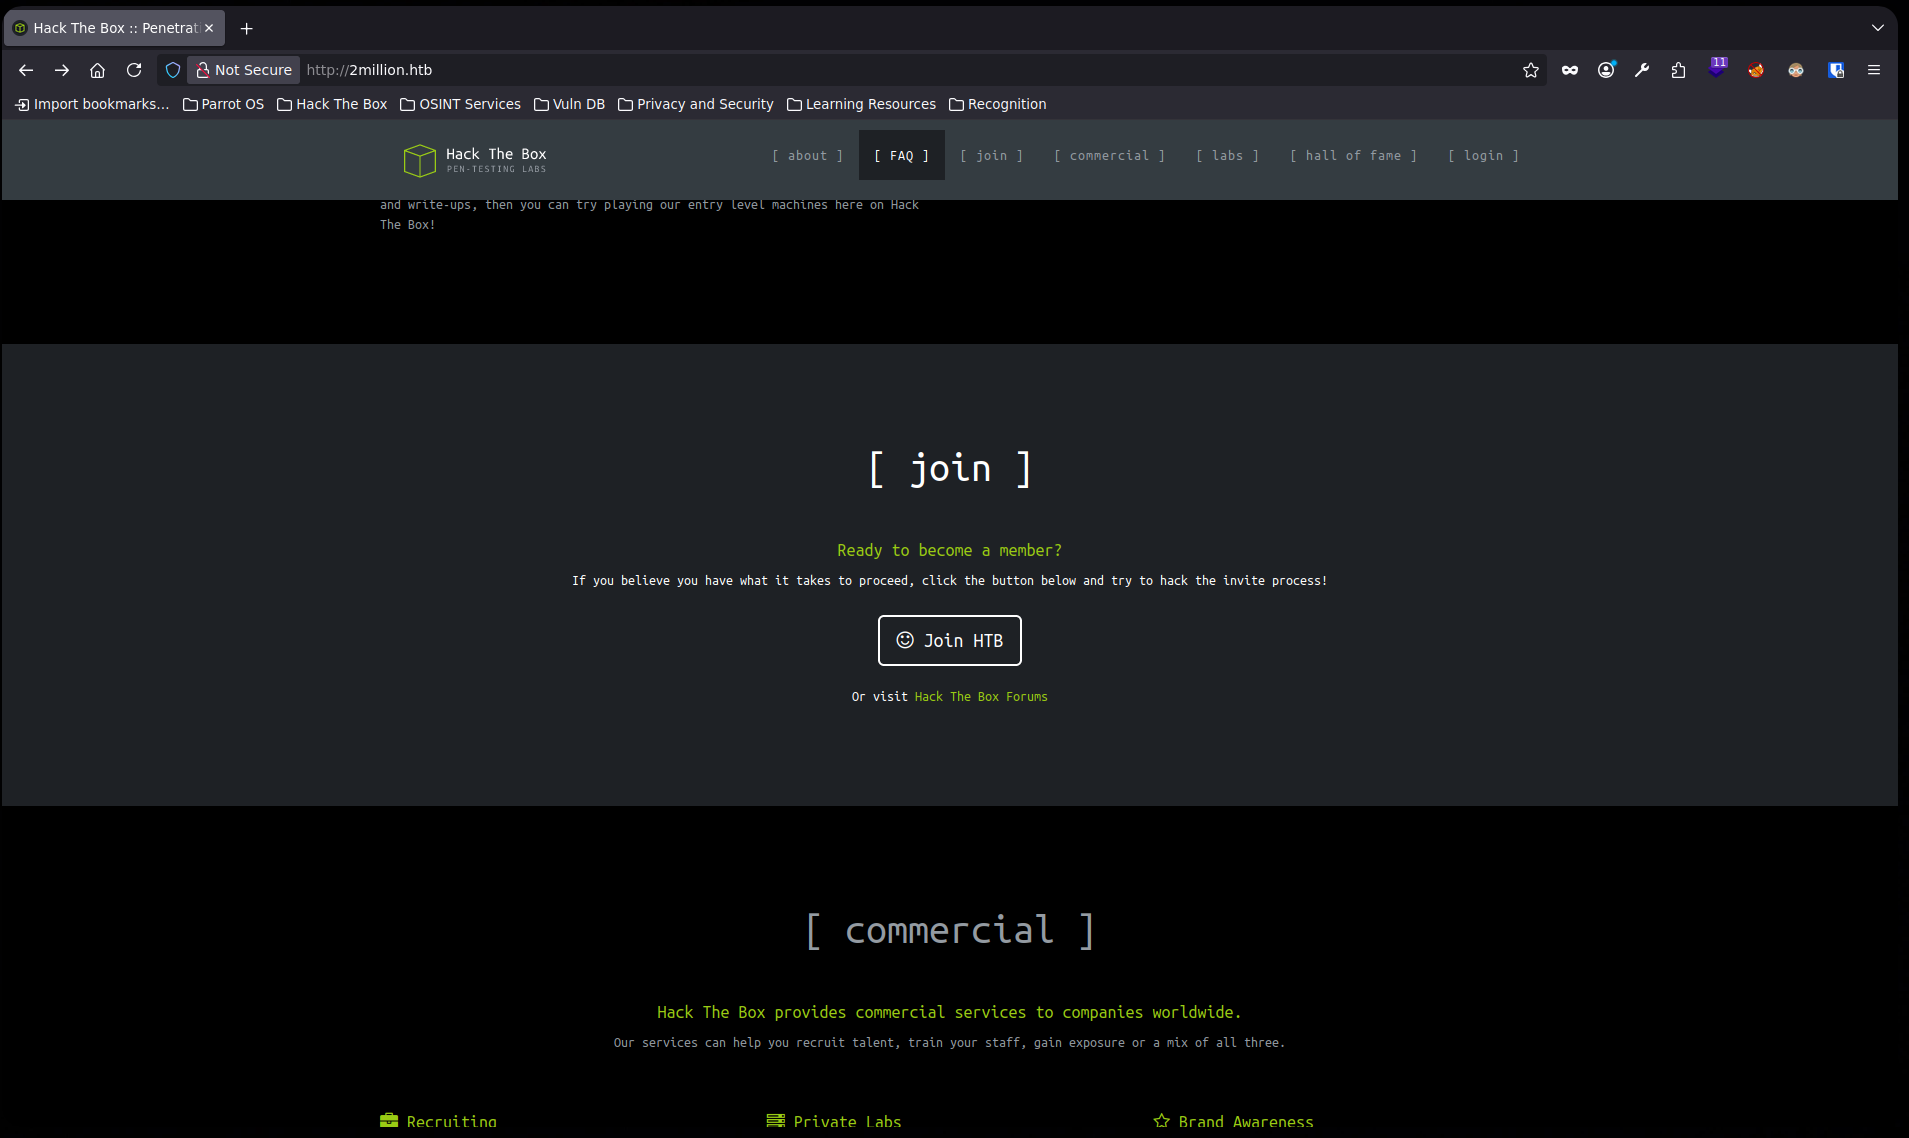The image size is (1909, 1138).
Task: Open a new browser tab
Action: 247,28
